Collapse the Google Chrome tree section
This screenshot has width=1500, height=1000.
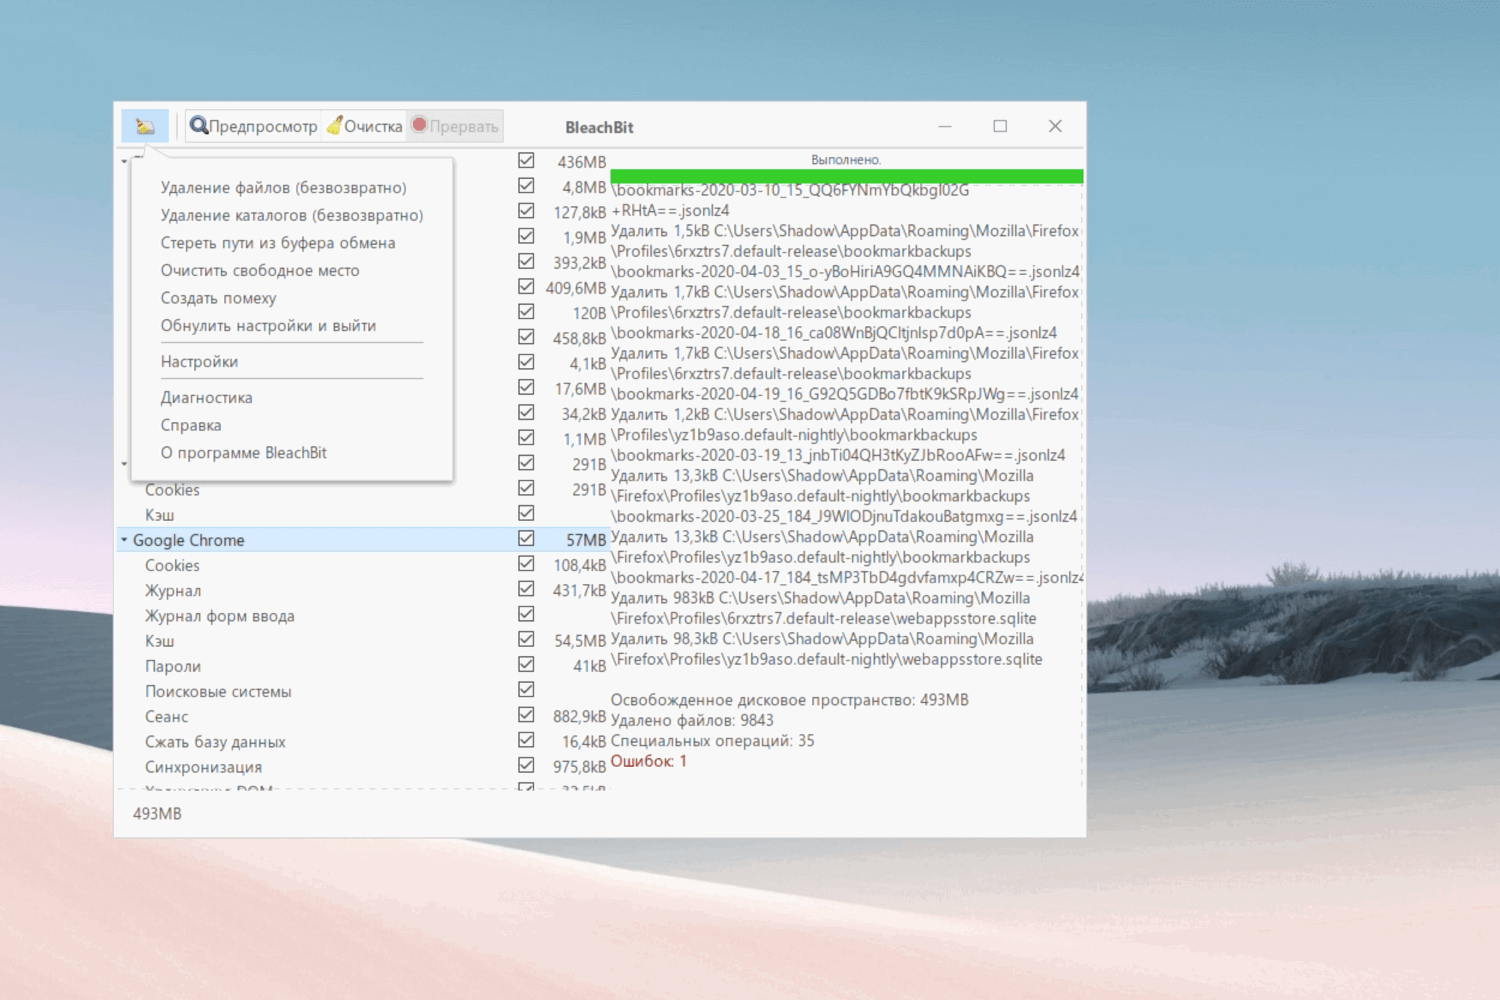point(124,539)
